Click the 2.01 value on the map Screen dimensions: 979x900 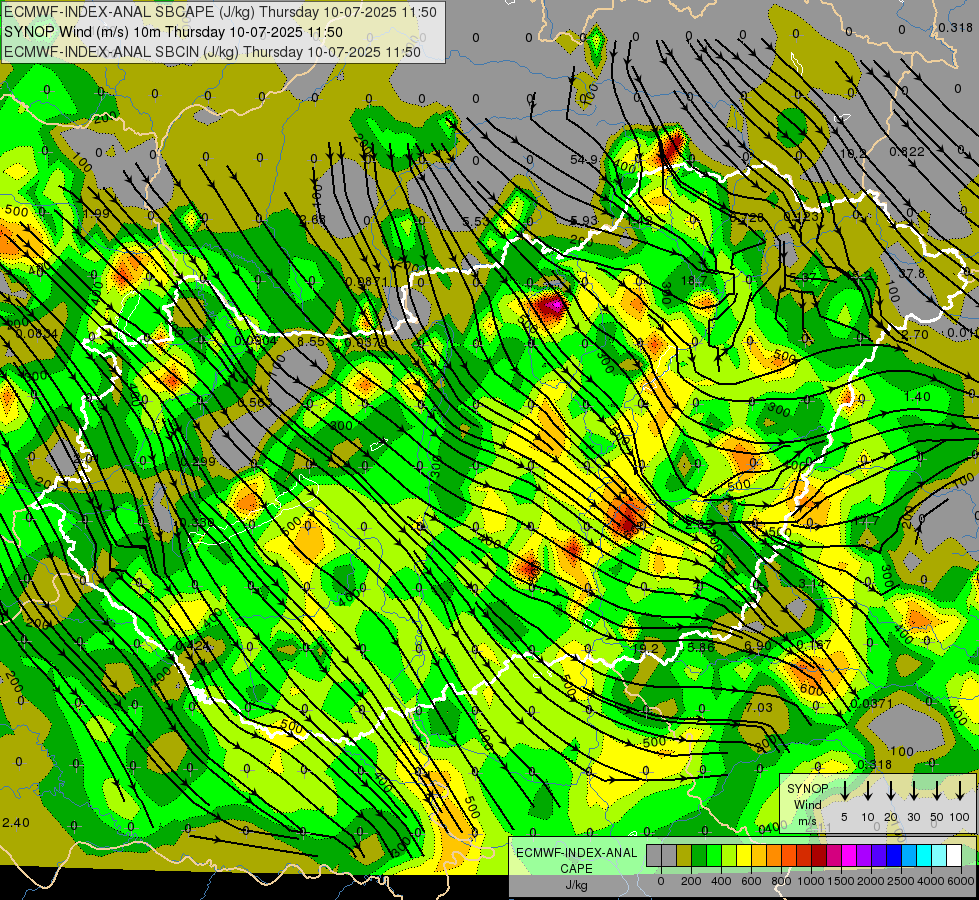pyautogui.click(x=87, y=459)
